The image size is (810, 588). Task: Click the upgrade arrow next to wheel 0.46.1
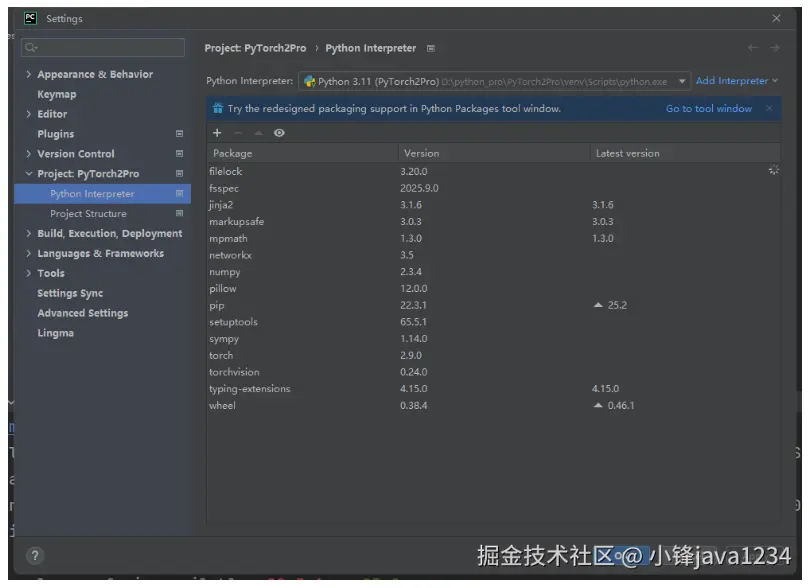pyautogui.click(x=598, y=405)
